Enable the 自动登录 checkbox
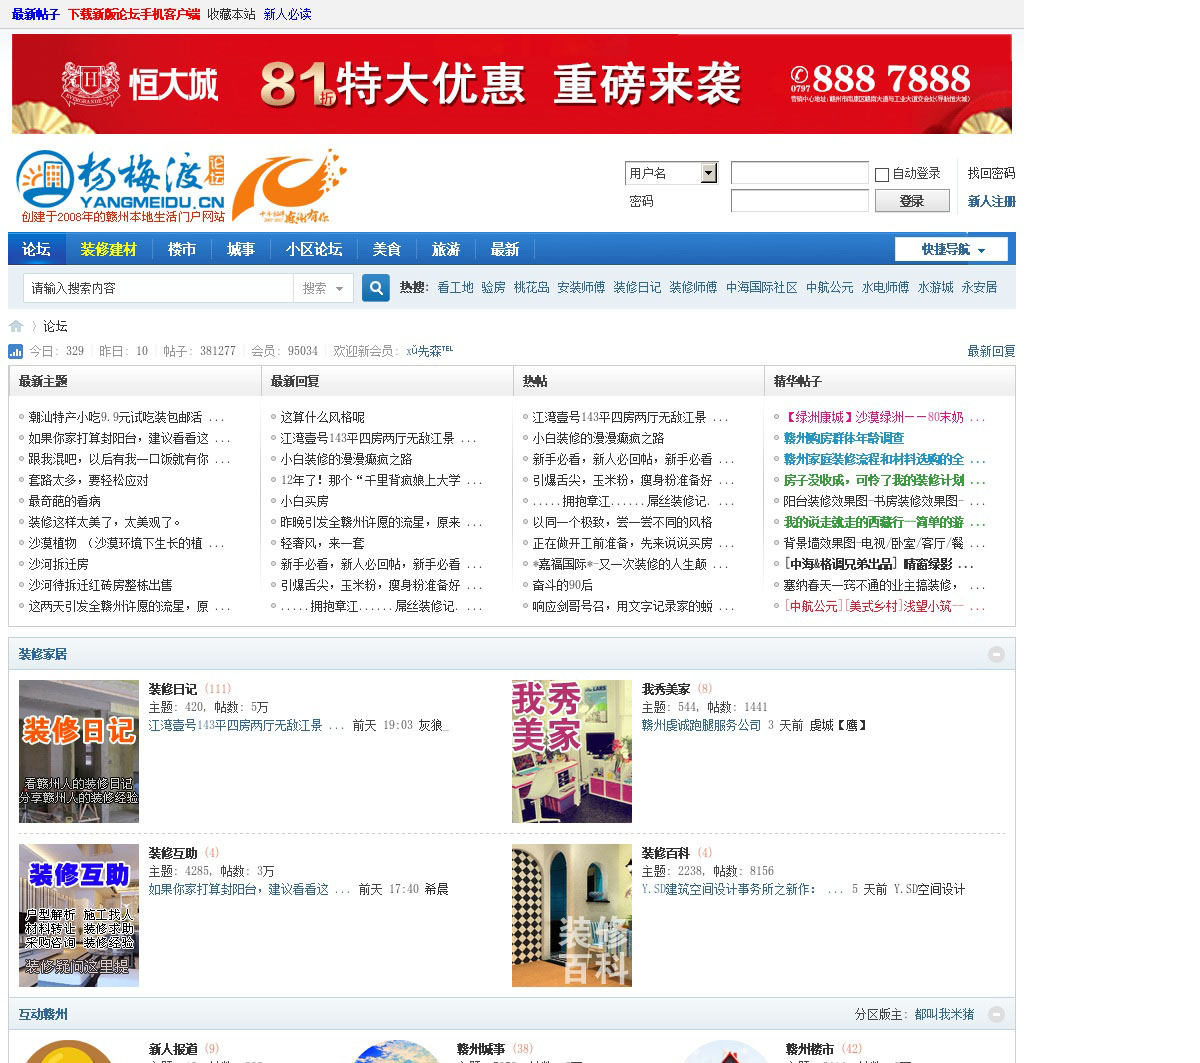 coord(882,175)
